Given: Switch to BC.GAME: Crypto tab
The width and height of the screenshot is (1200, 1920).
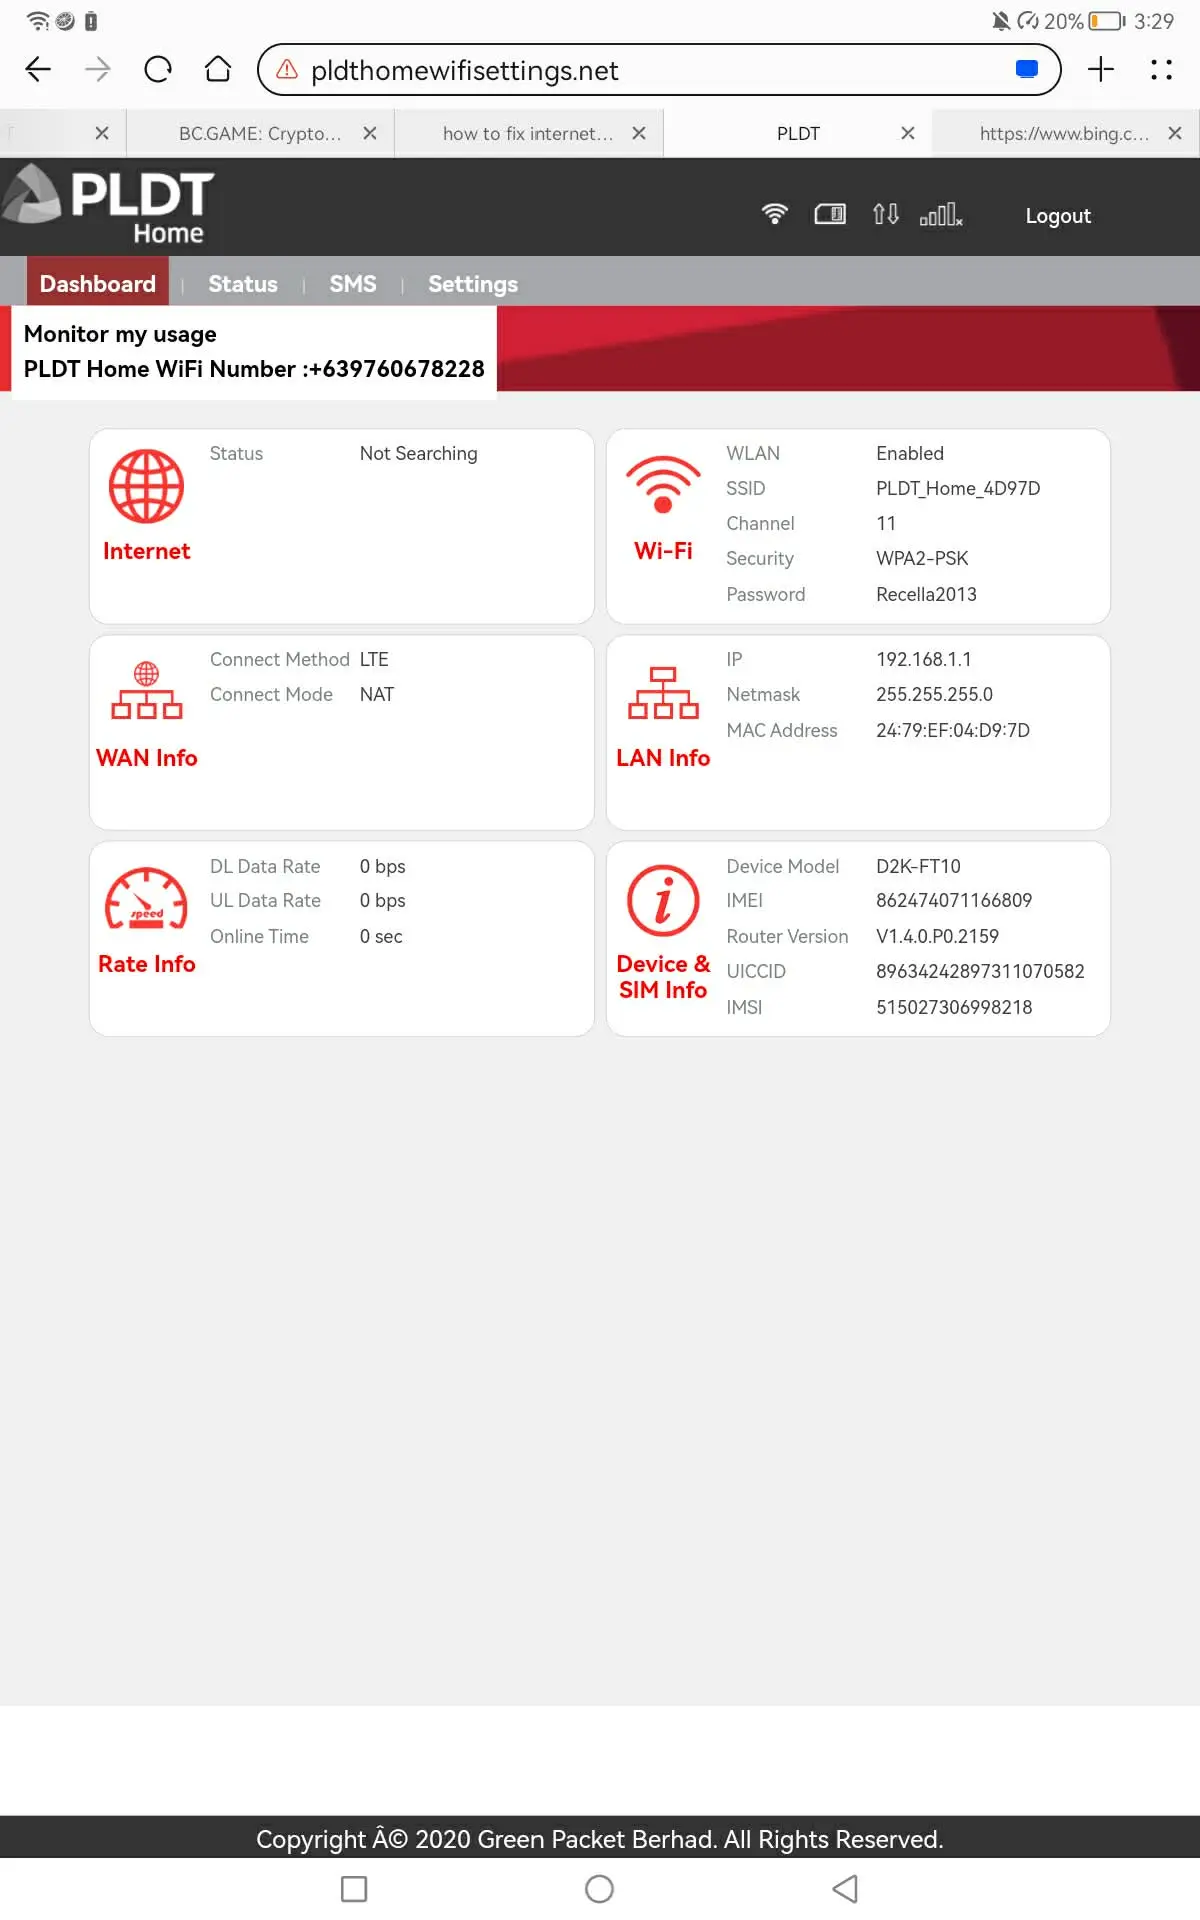Looking at the screenshot, I should click(260, 133).
